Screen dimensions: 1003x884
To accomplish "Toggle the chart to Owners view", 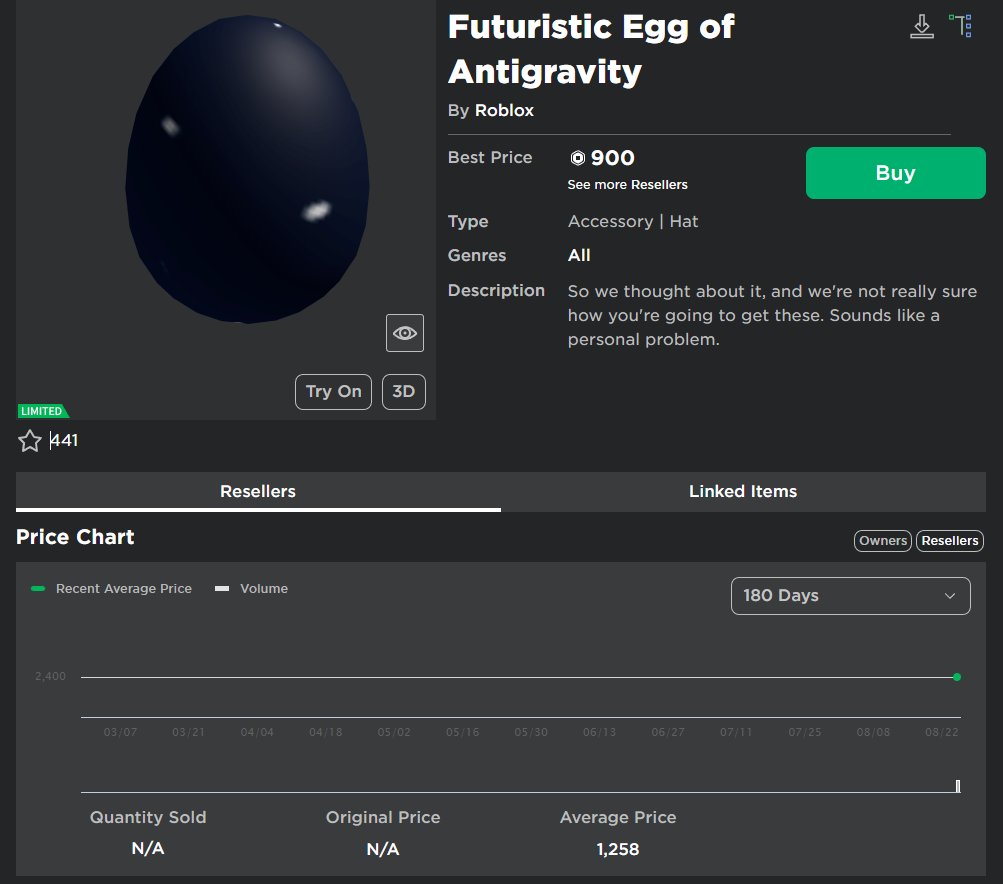I will (x=881, y=540).
